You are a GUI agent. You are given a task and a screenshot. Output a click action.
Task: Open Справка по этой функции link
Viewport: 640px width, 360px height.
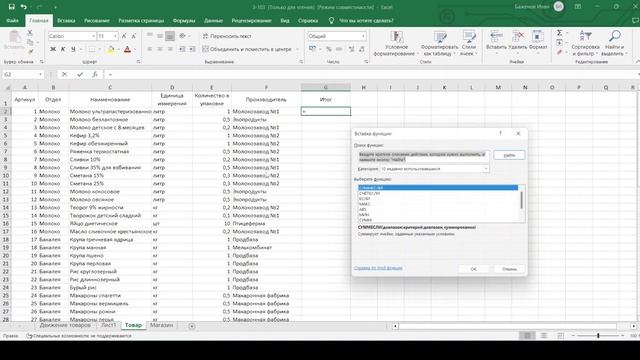coord(378,268)
